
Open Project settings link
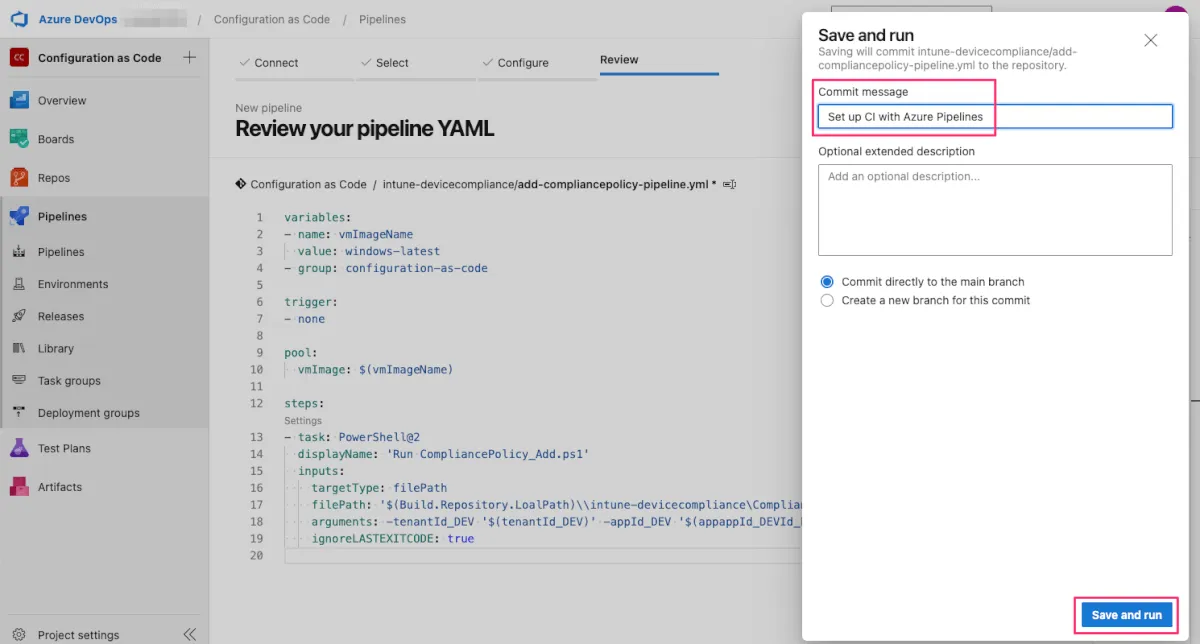tap(78, 635)
